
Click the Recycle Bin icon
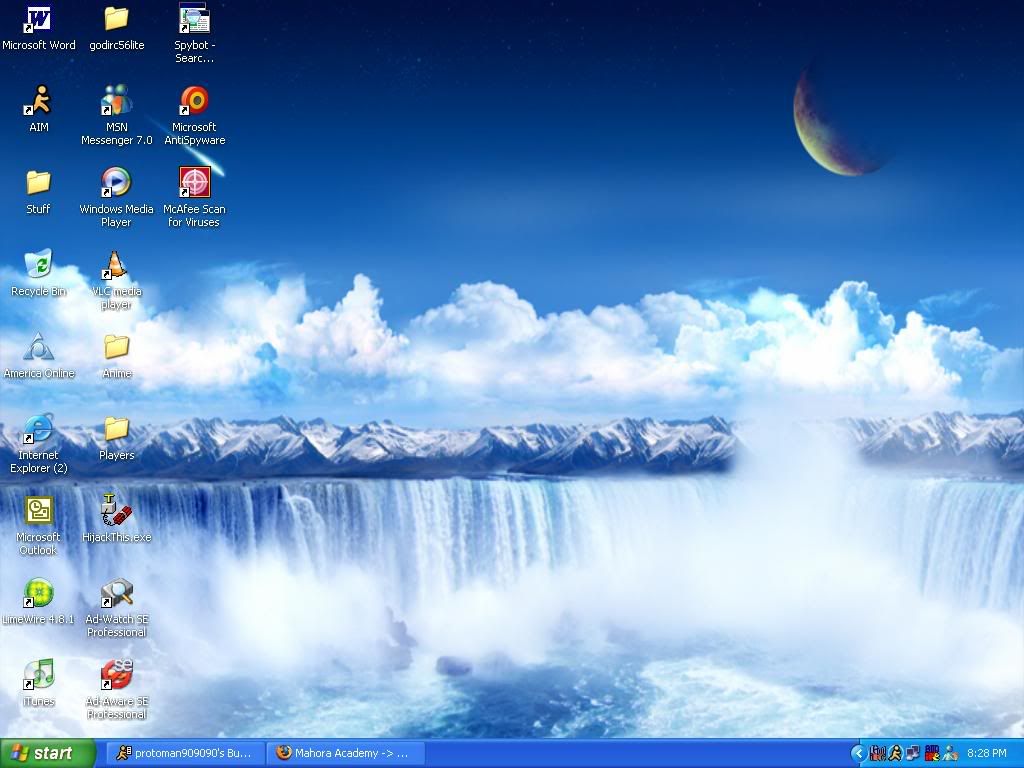(38, 265)
